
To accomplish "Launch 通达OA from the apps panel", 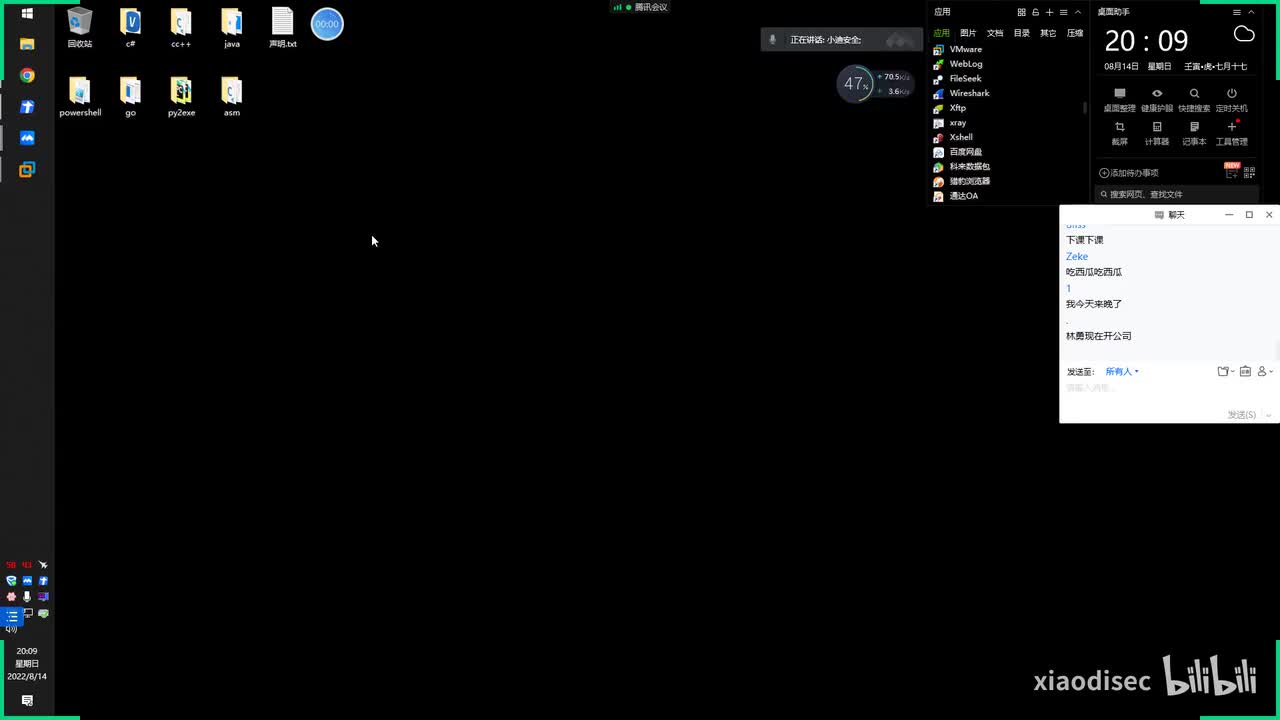I will coord(956,196).
